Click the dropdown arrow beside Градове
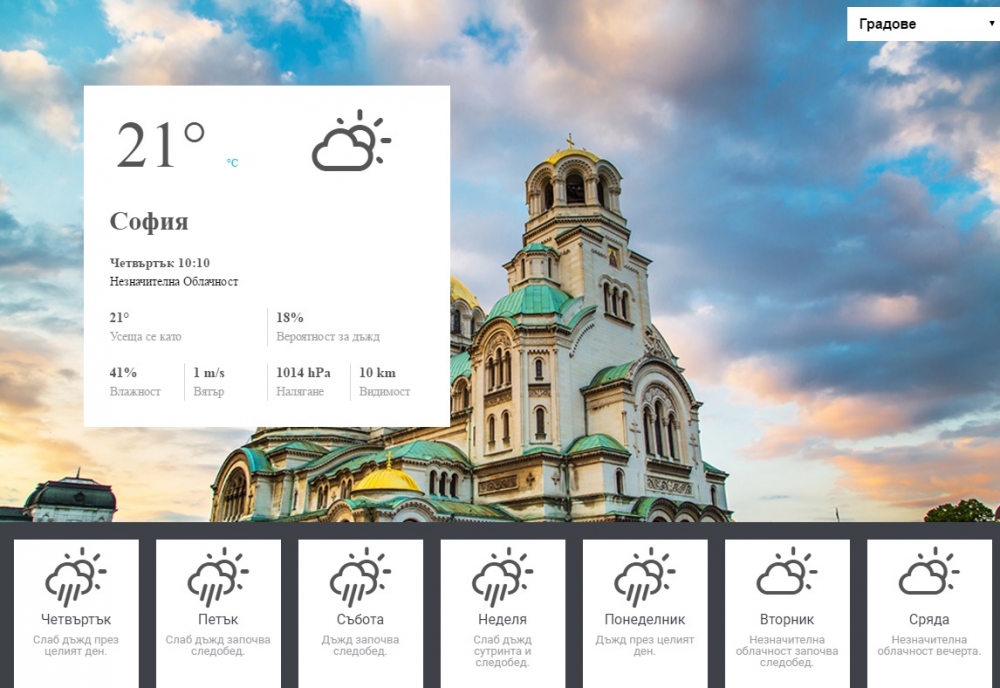This screenshot has height=688, width=1000. (x=992, y=24)
